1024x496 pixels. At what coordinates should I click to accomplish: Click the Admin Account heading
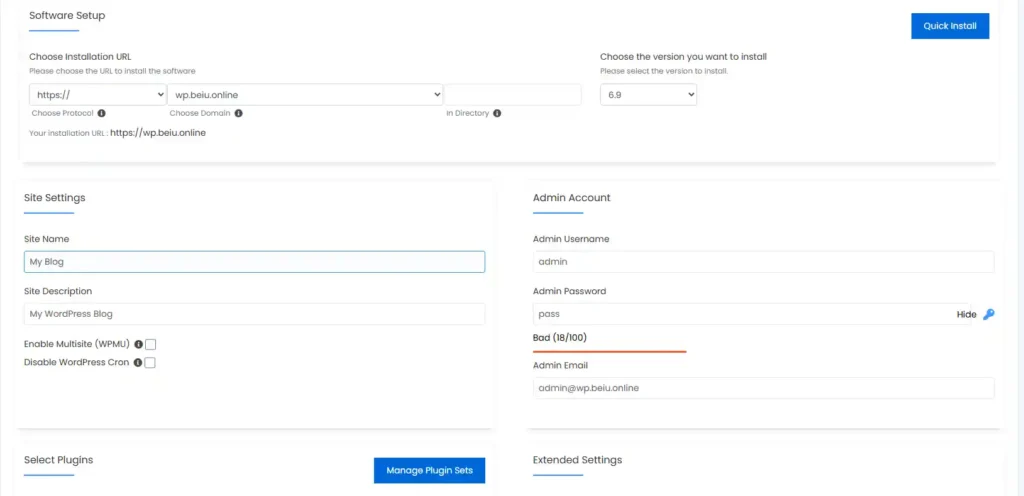571,197
